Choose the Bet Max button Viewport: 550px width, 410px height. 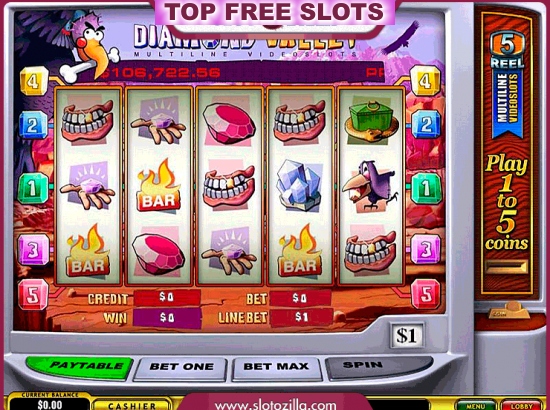click(x=276, y=368)
